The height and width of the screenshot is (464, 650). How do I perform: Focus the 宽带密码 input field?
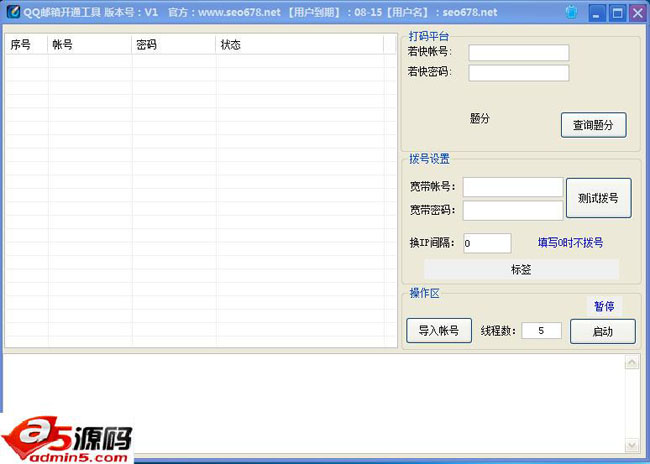(513, 210)
